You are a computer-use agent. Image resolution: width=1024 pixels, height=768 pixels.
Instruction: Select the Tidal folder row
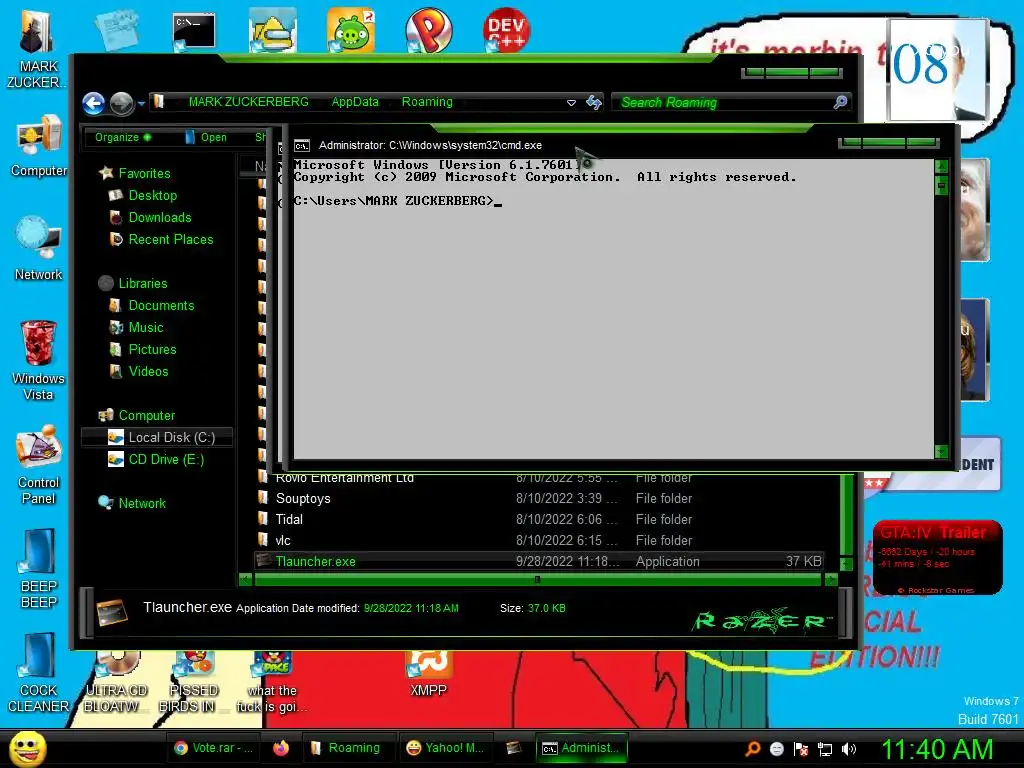(539, 519)
